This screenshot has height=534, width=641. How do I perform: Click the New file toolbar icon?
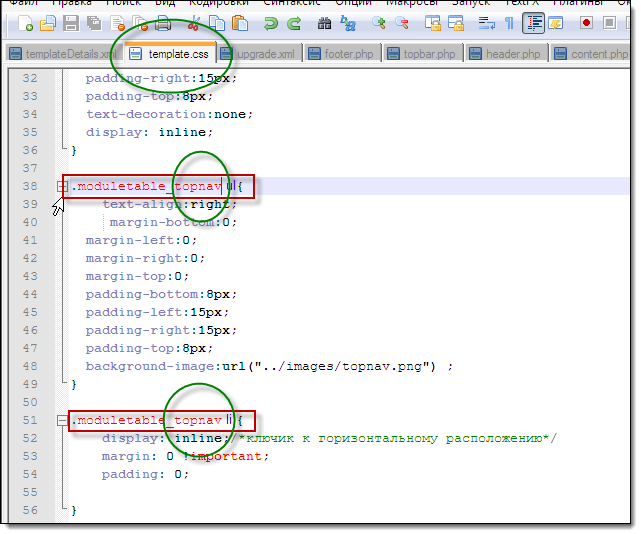coord(27,22)
